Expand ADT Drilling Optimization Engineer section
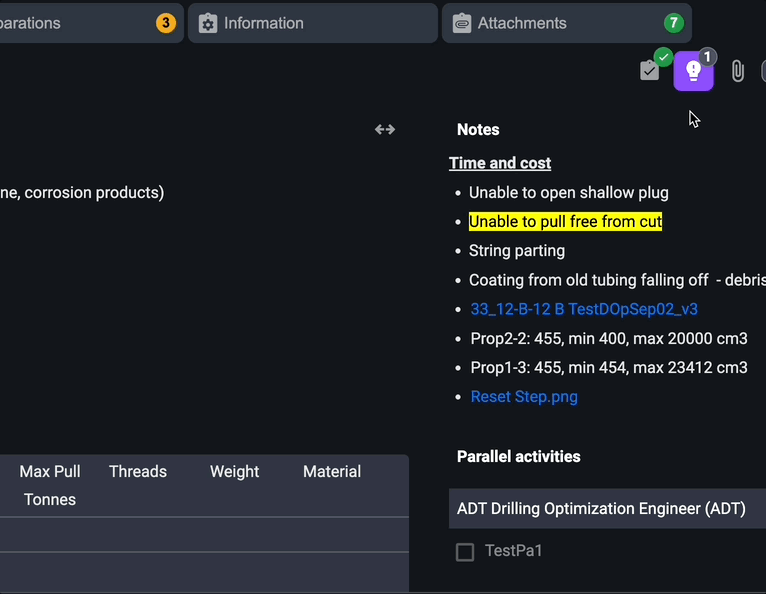The width and height of the screenshot is (766, 594). 601,508
